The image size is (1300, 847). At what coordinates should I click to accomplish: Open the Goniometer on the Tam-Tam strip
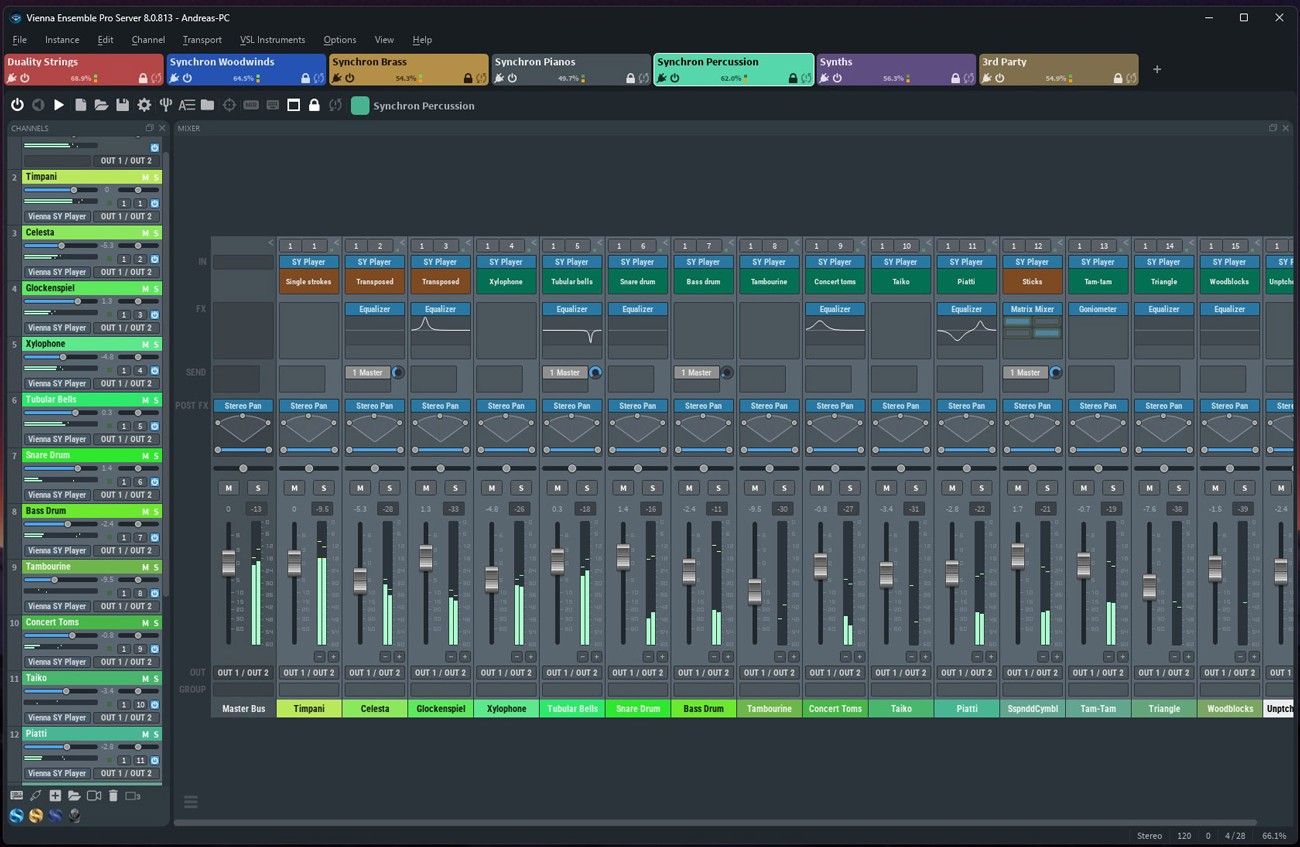[x=1098, y=309]
